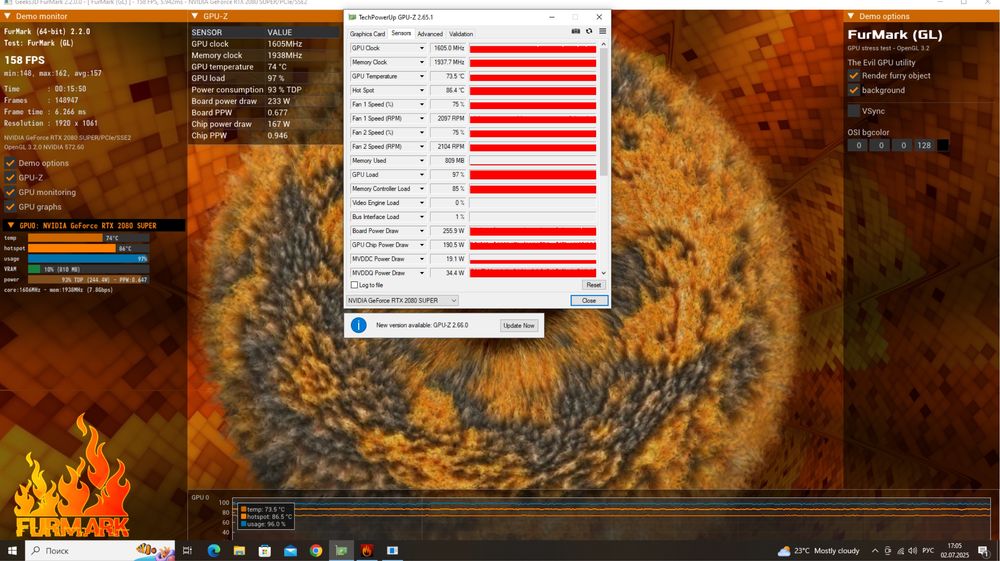The width and height of the screenshot is (1000, 561).
Task: Click Update Now button
Action: 518,325
